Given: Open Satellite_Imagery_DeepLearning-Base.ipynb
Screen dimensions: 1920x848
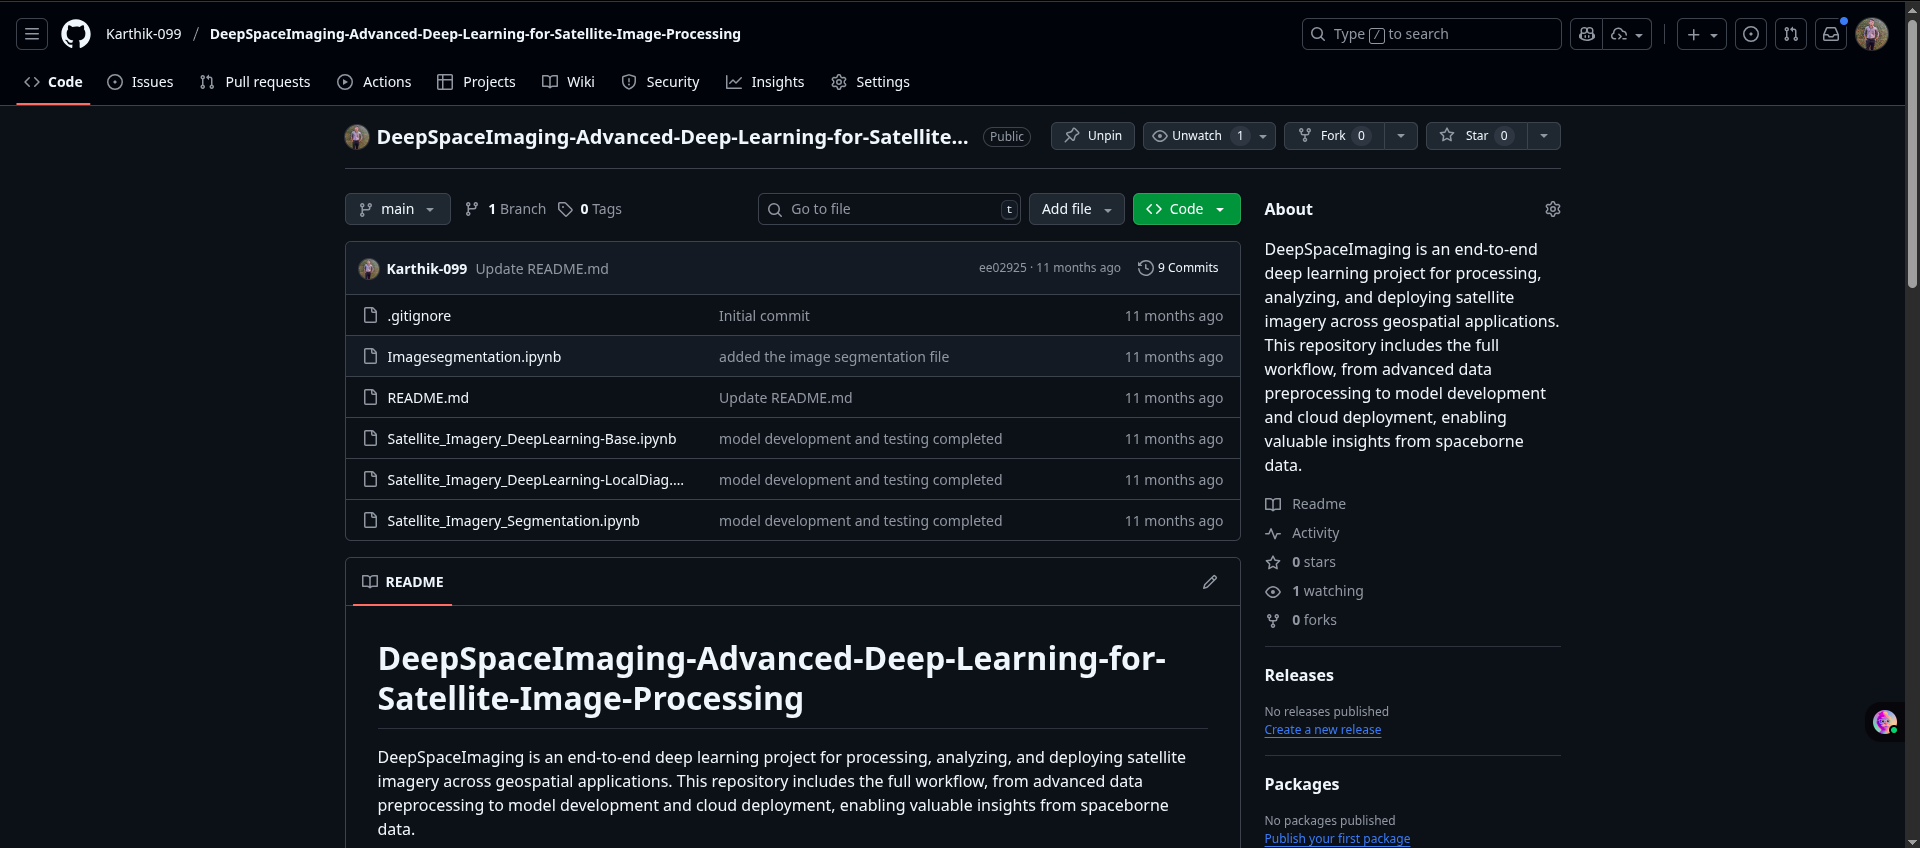Looking at the screenshot, I should (x=532, y=439).
